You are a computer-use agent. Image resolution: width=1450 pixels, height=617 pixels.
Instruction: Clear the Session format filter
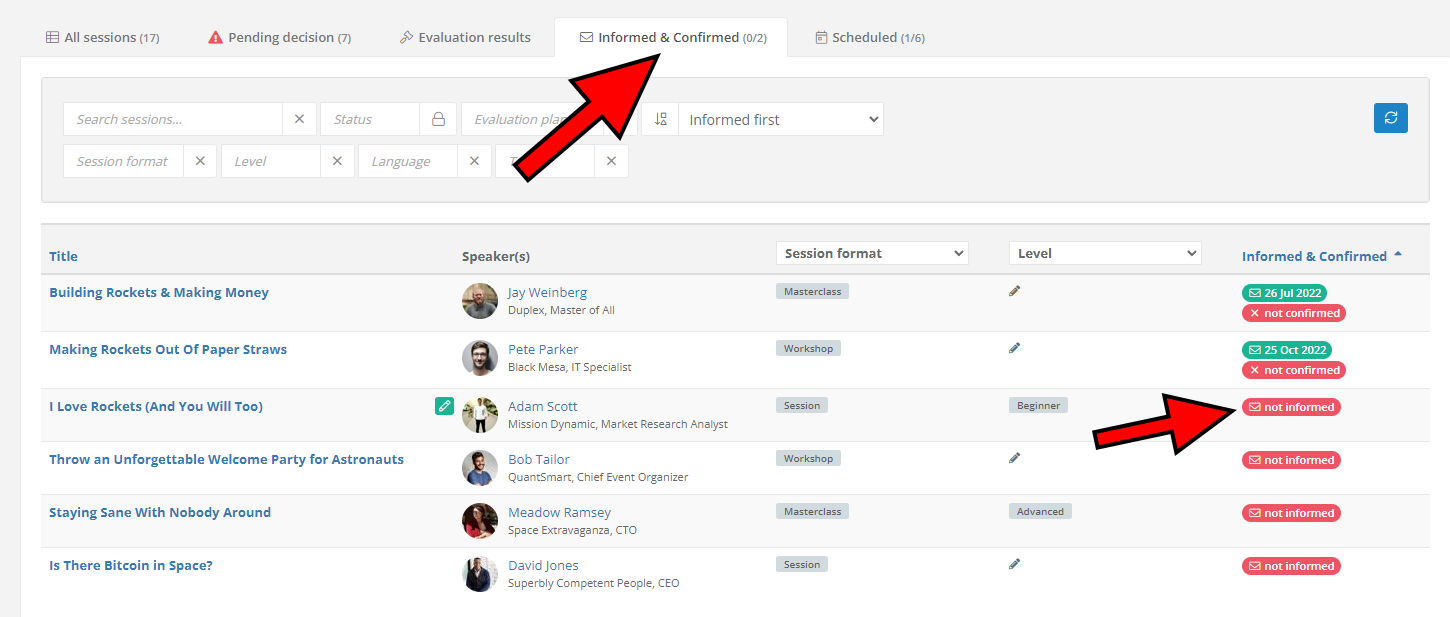click(200, 161)
